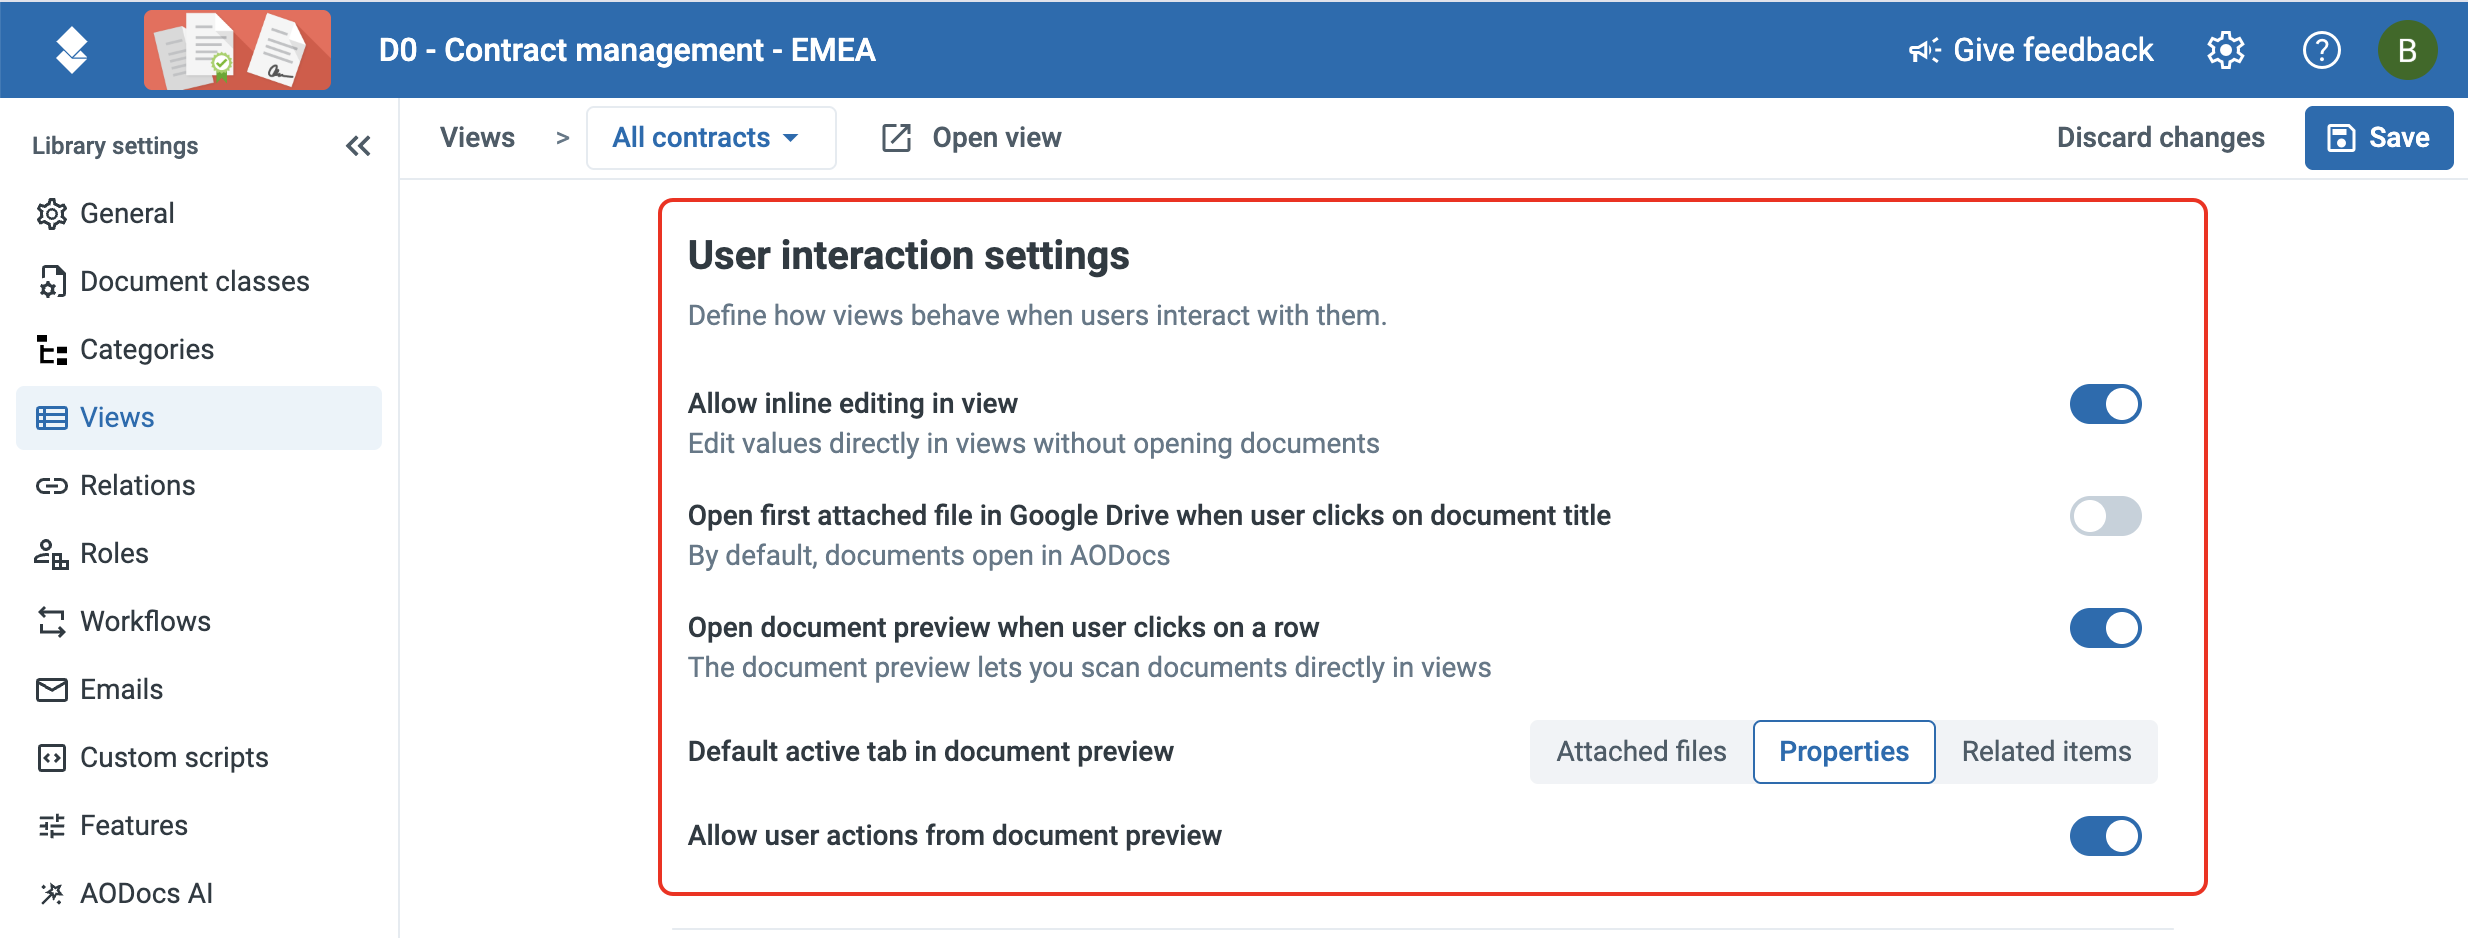Open the help question mark icon
Image resolution: width=2468 pixels, height=938 pixels.
[2321, 50]
